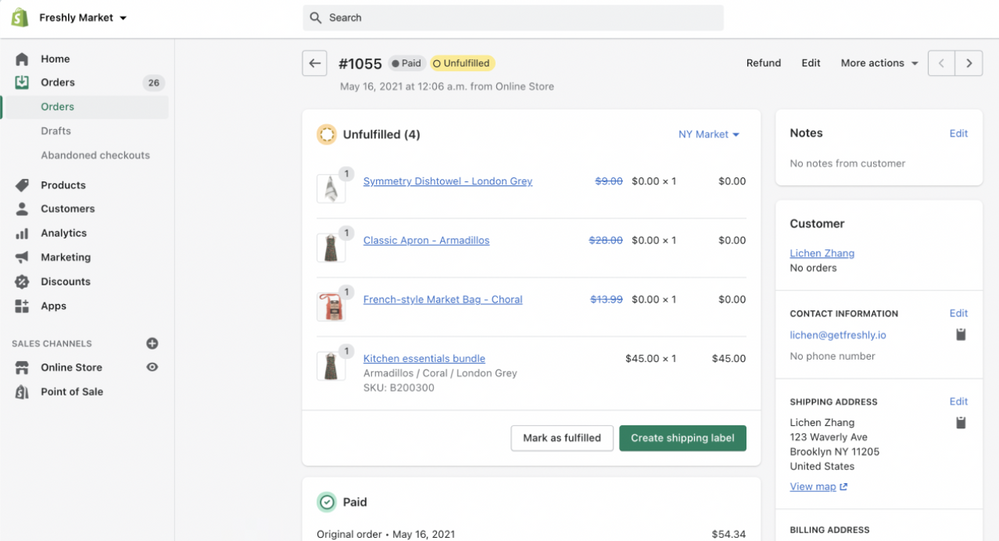Open the More actions dropdown
This screenshot has height=541, width=999.
coord(879,63)
